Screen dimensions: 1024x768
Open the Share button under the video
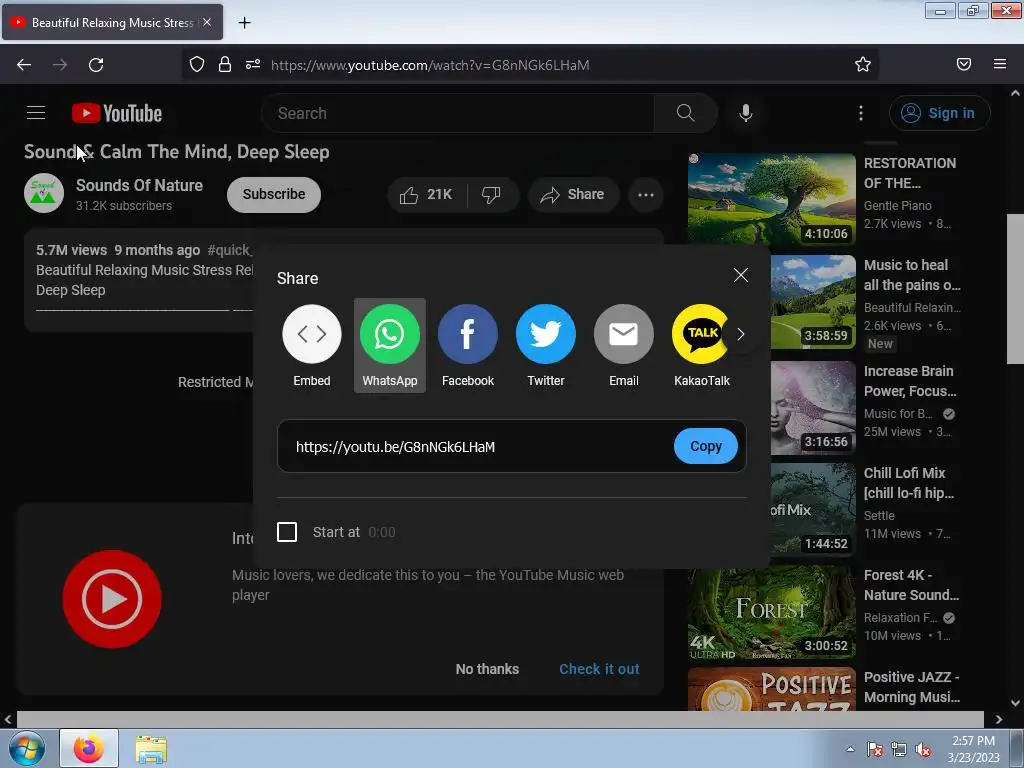point(573,195)
